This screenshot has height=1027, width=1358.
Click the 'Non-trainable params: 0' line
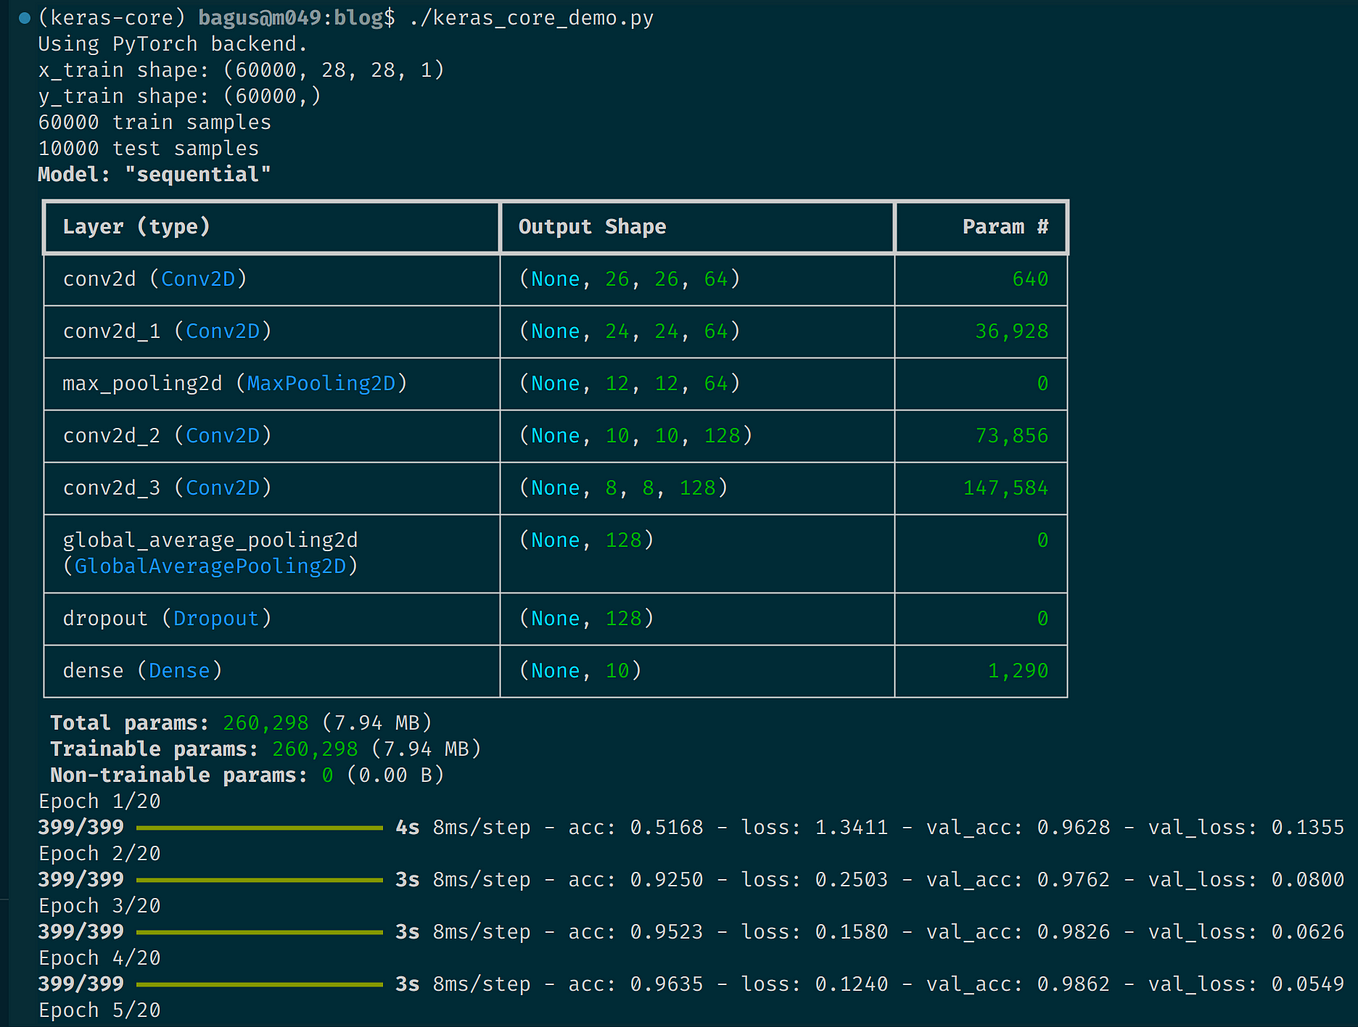[x=247, y=775]
